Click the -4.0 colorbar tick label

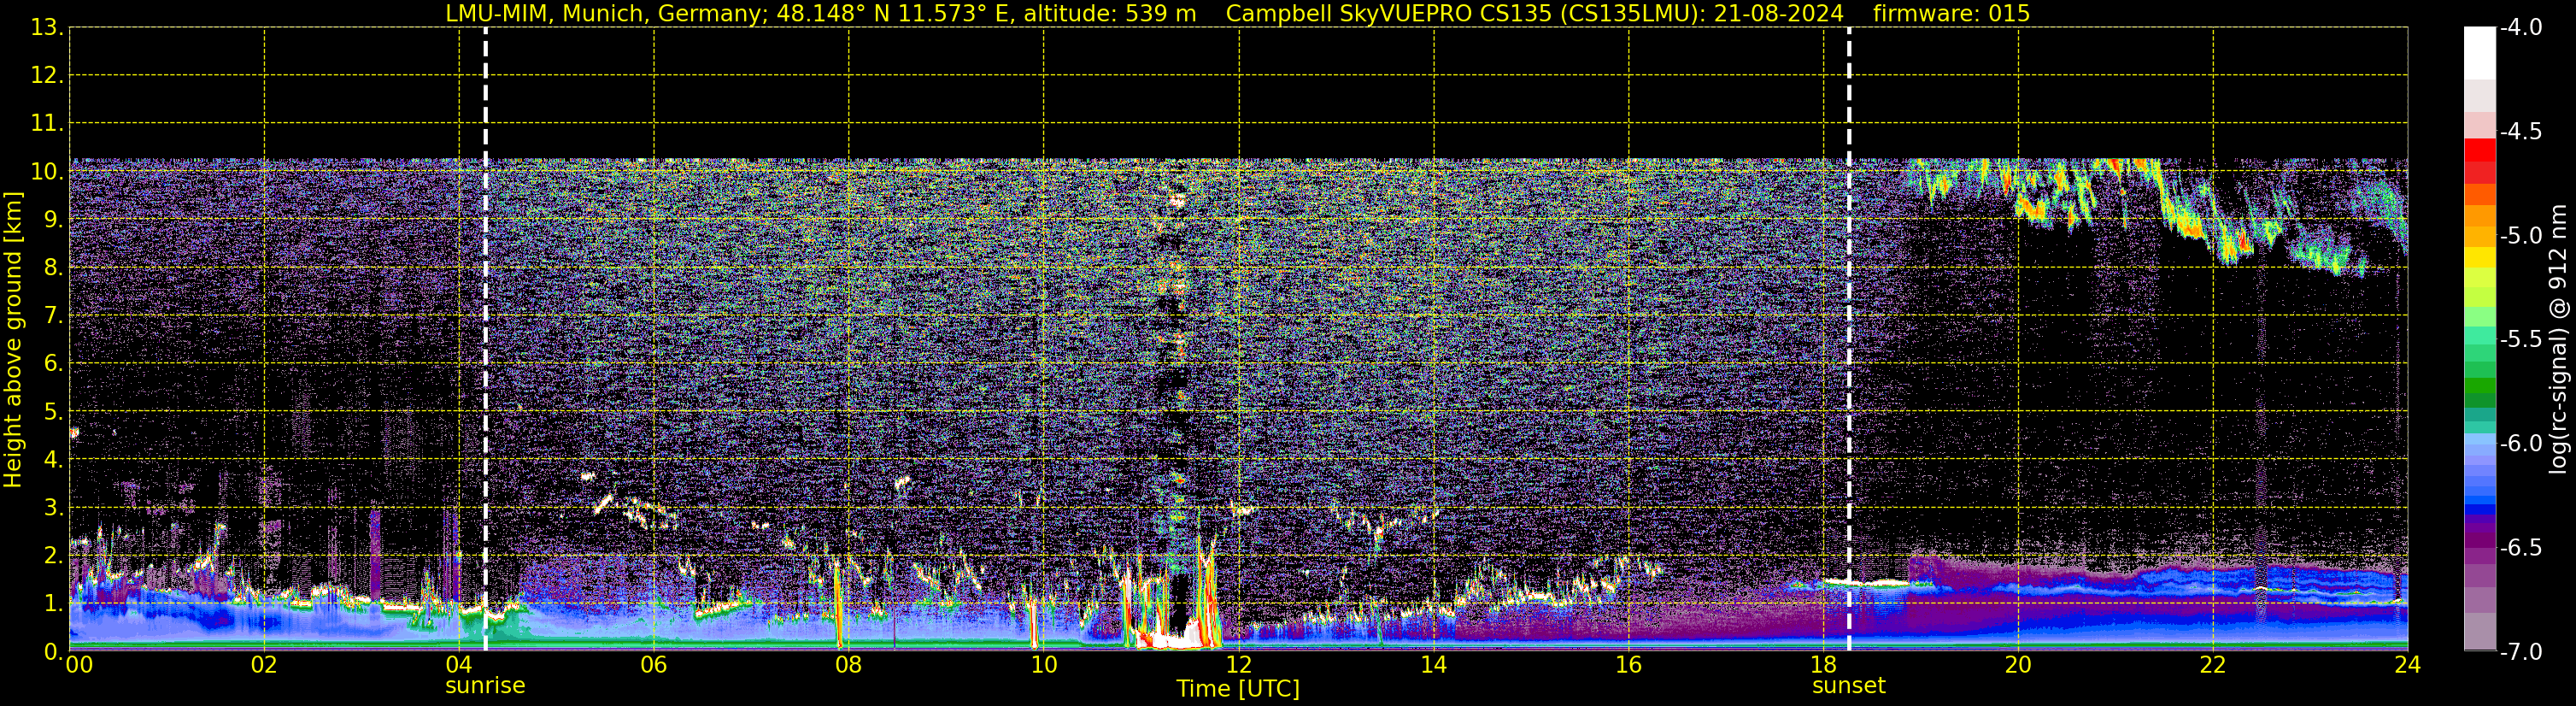[2520, 27]
